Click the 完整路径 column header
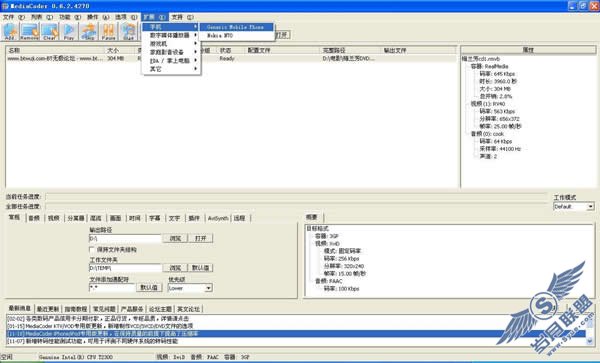The image size is (600, 363). [351, 50]
